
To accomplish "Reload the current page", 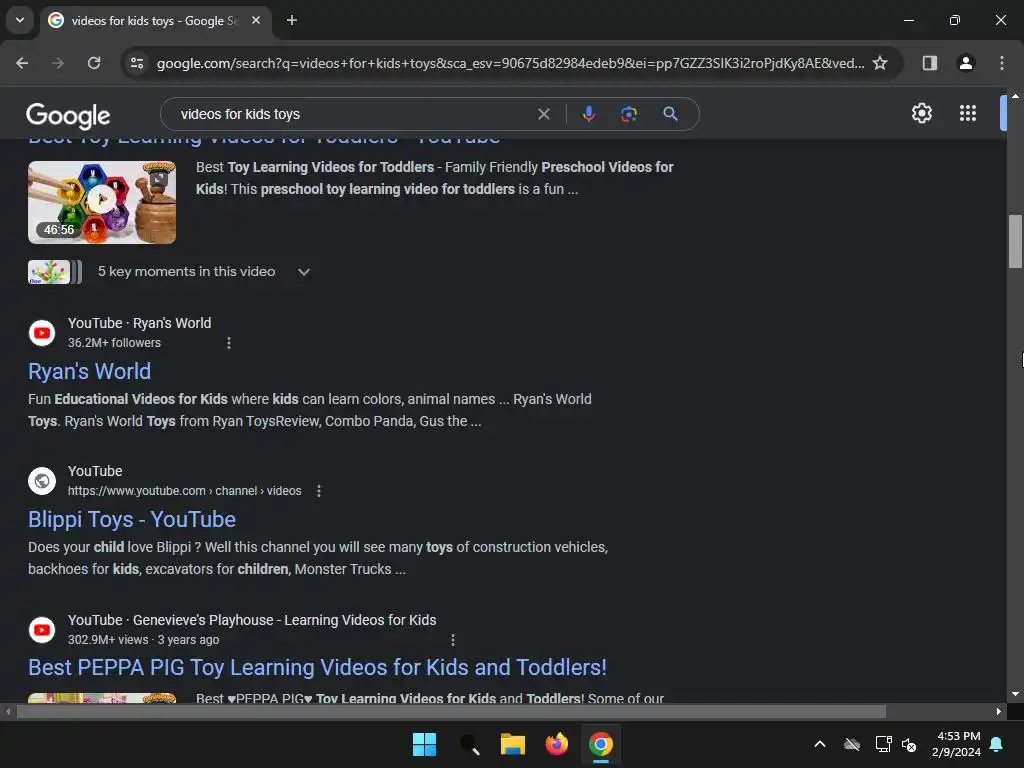I will coord(94,63).
